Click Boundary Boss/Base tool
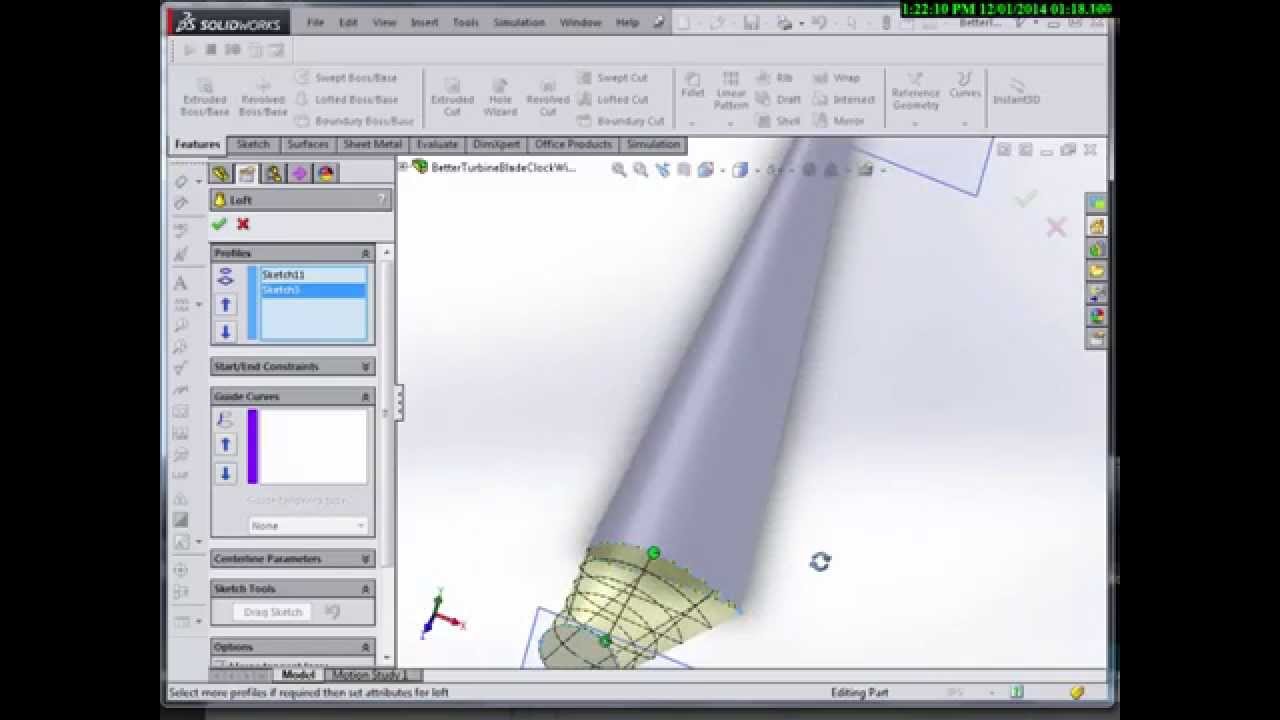 click(x=354, y=121)
